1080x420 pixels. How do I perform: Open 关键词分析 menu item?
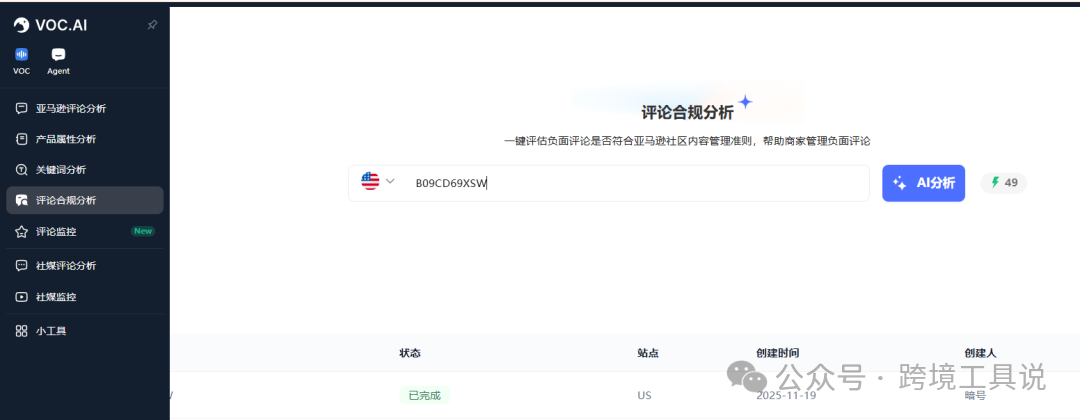[85, 169]
